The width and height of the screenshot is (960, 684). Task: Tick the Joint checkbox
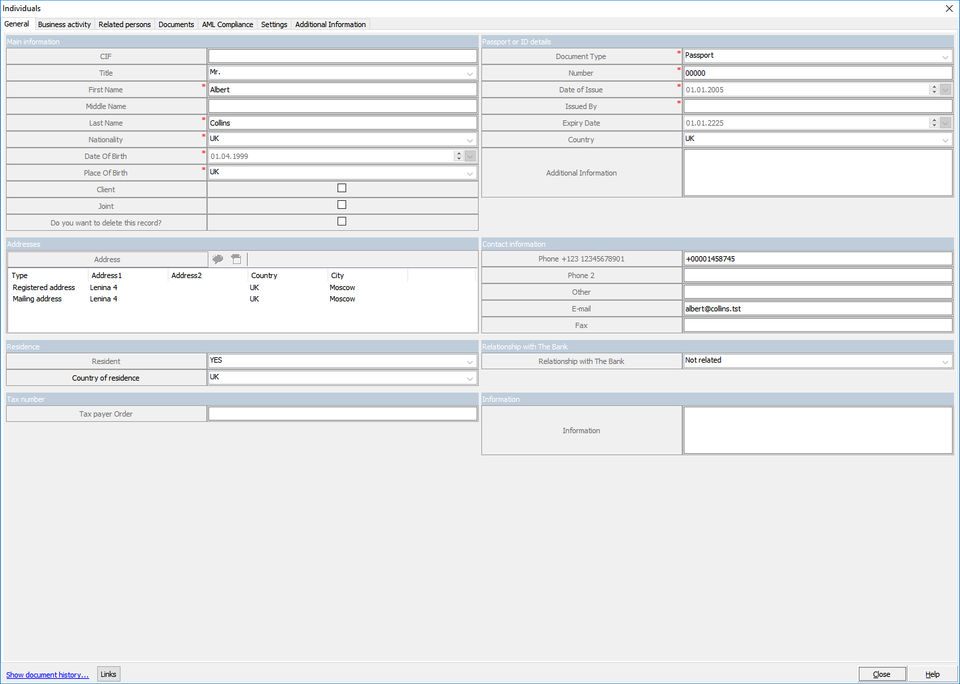(342, 205)
